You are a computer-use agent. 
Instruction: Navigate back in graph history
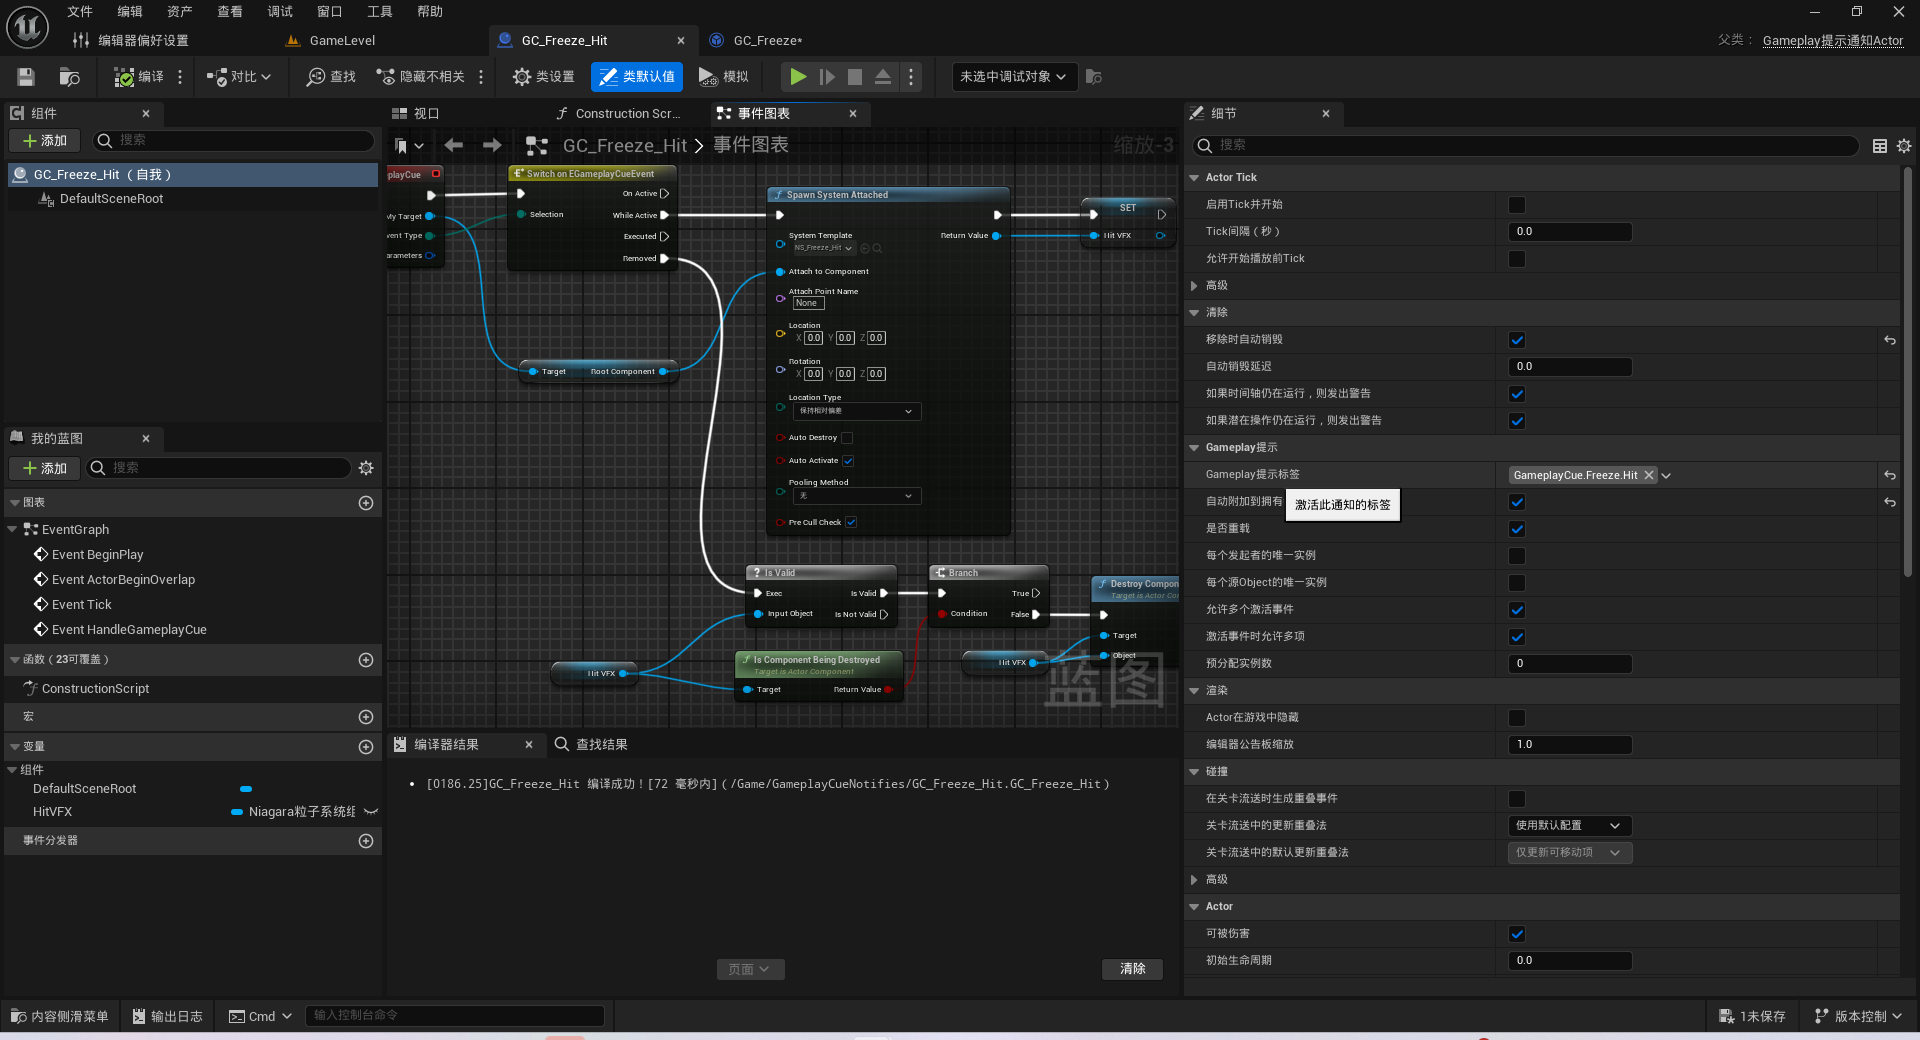coord(453,146)
